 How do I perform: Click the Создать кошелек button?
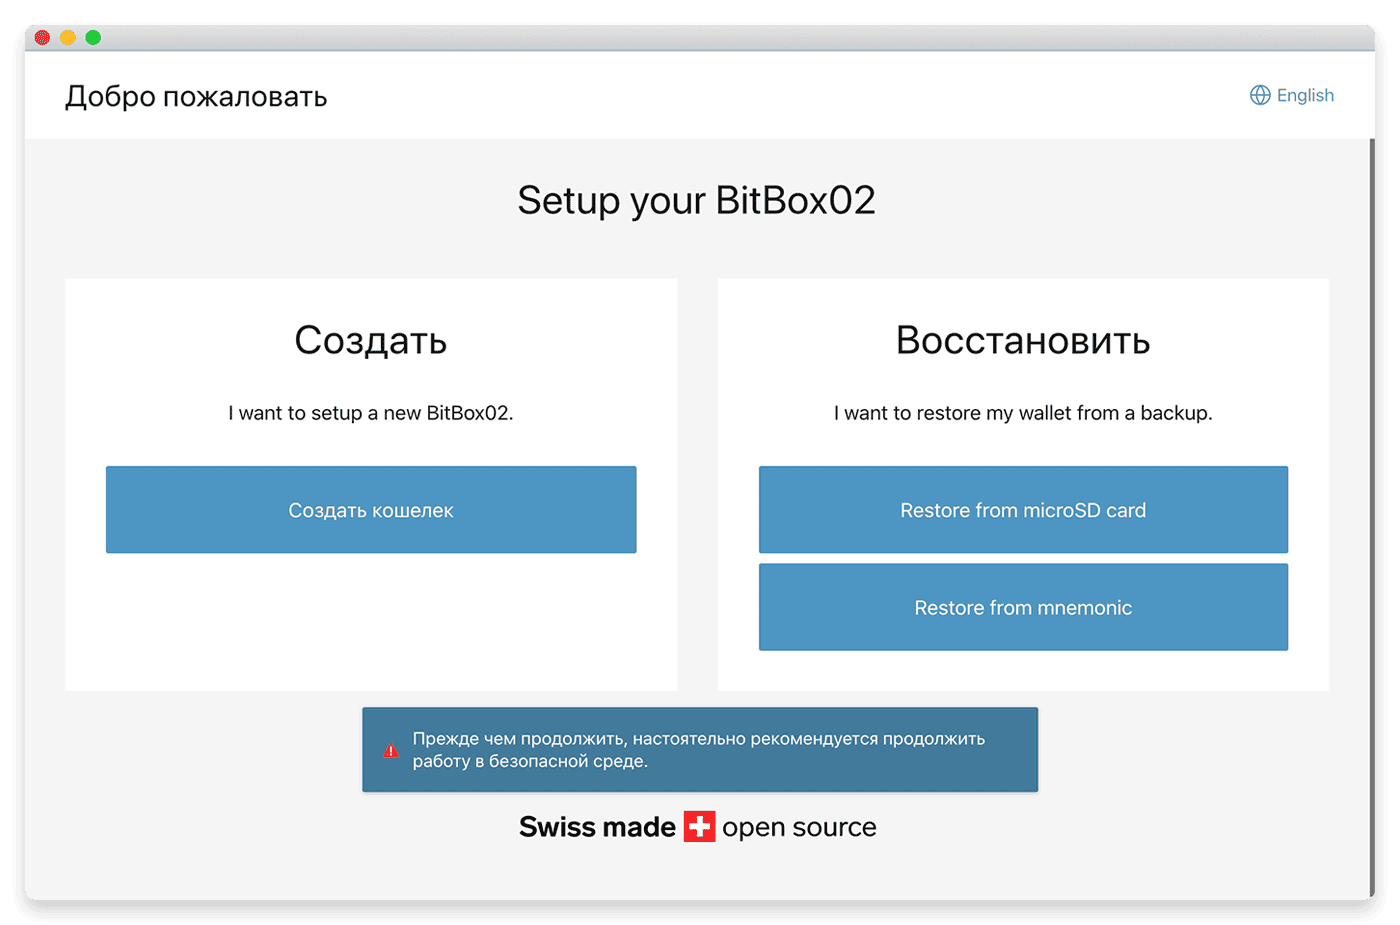(x=371, y=510)
